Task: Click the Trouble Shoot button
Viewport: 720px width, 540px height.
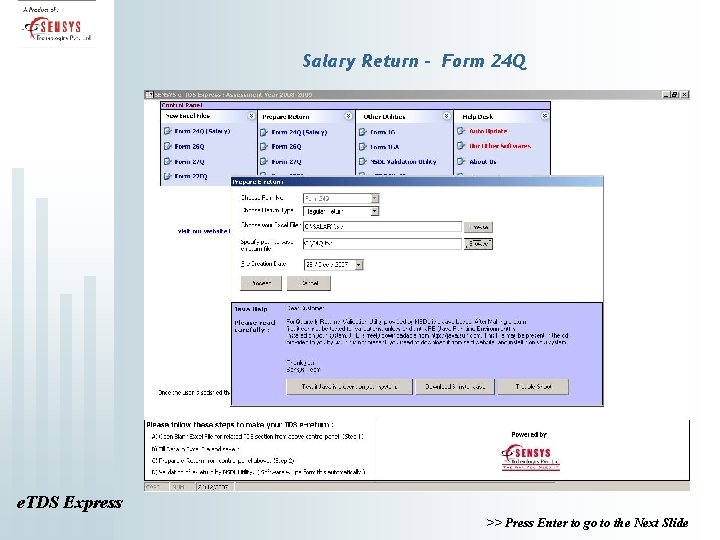Action: [533, 387]
